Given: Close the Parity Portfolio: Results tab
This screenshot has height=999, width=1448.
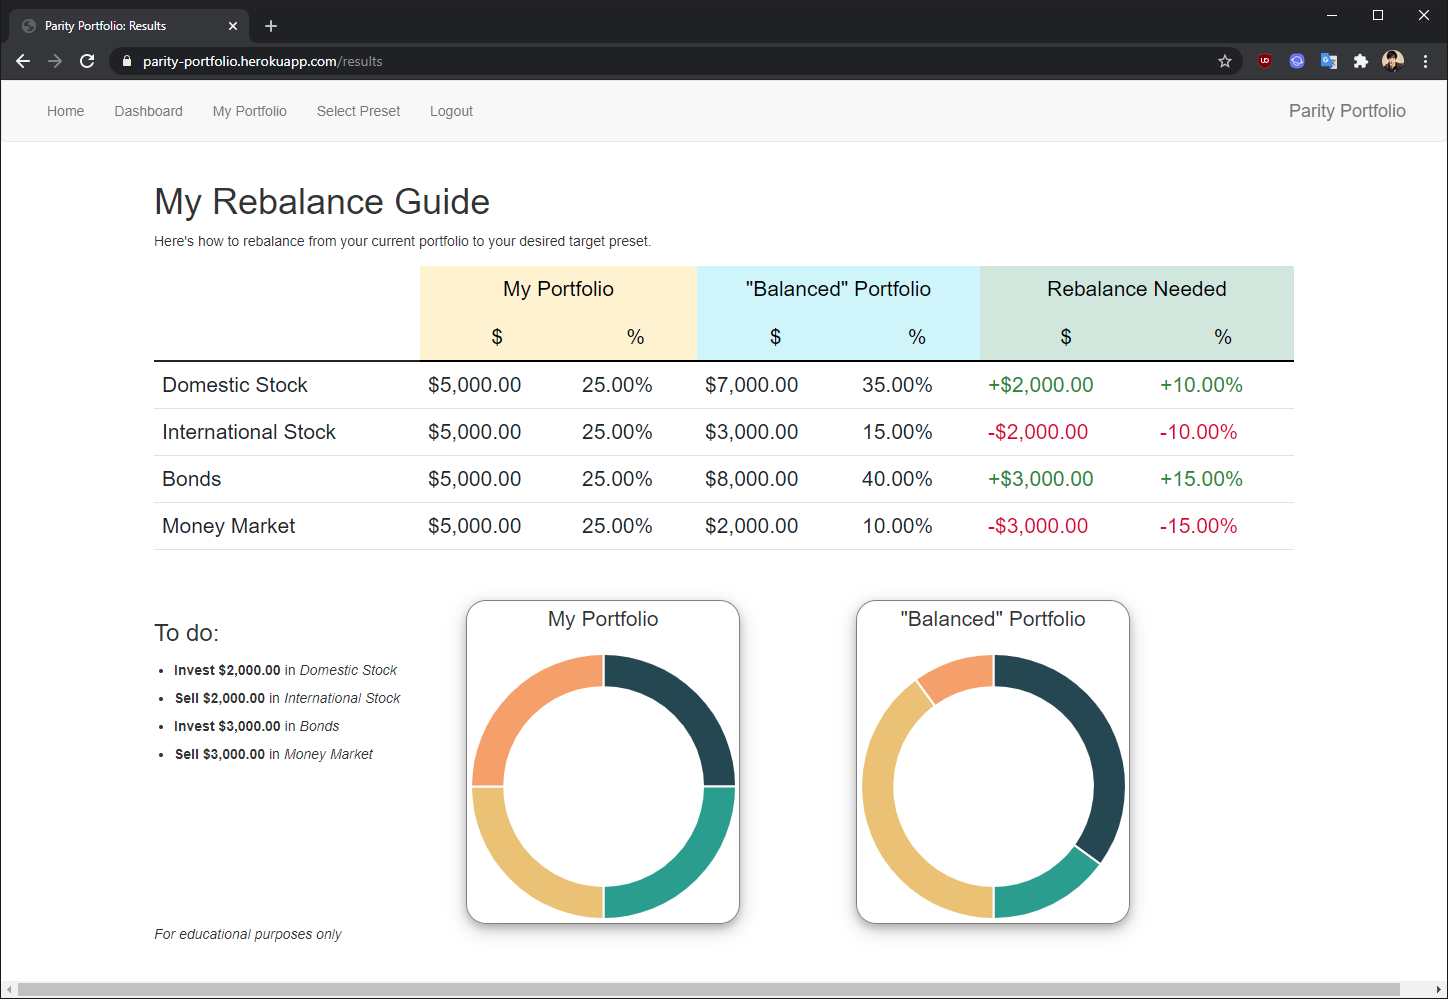Looking at the screenshot, I should coord(233,26).
